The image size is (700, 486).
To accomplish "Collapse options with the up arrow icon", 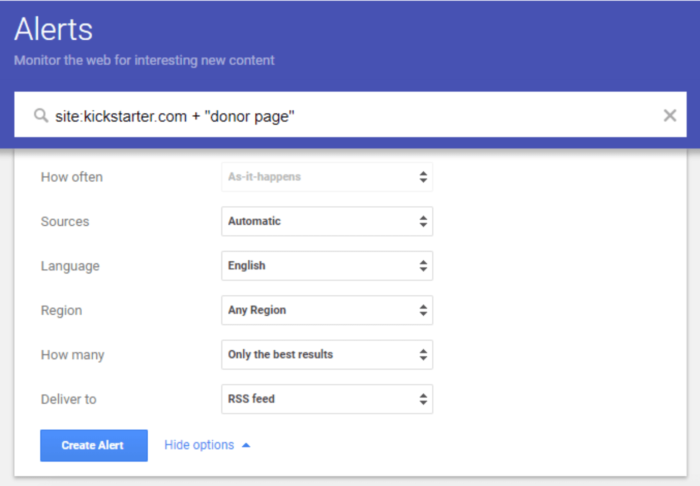I will [246, 445].
